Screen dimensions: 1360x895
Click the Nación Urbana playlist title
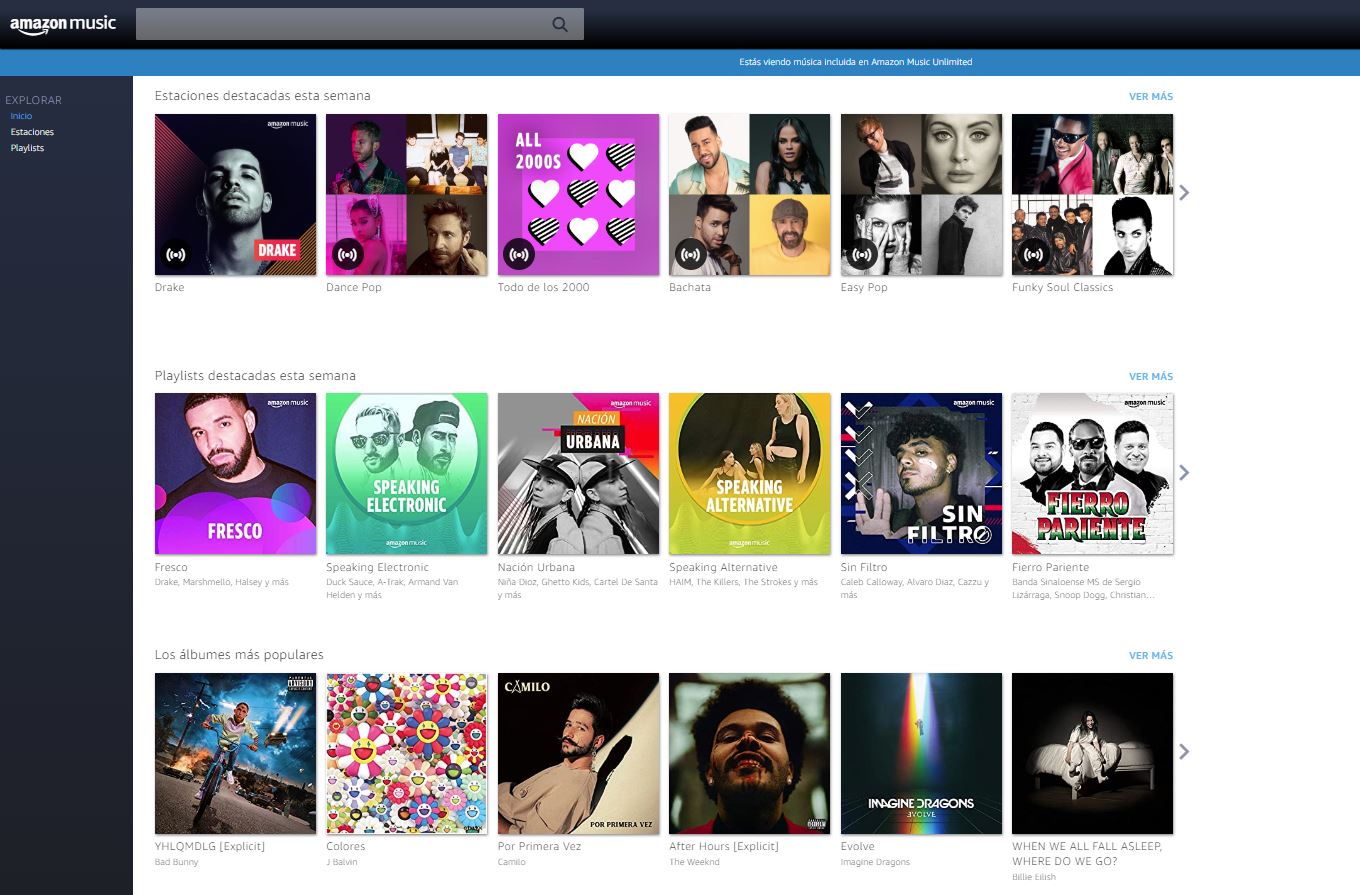point(536,567)
